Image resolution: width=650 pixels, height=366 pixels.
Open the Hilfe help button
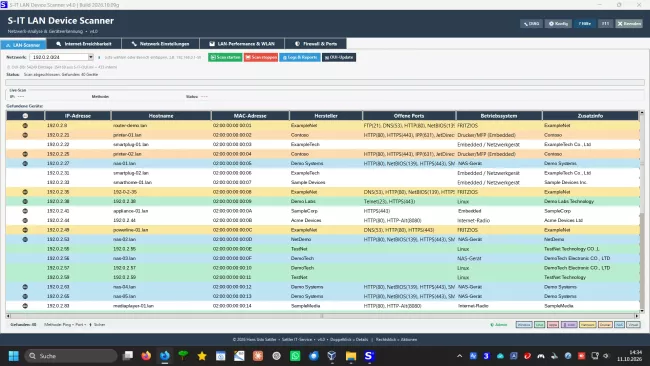click(x=585, y=24)
